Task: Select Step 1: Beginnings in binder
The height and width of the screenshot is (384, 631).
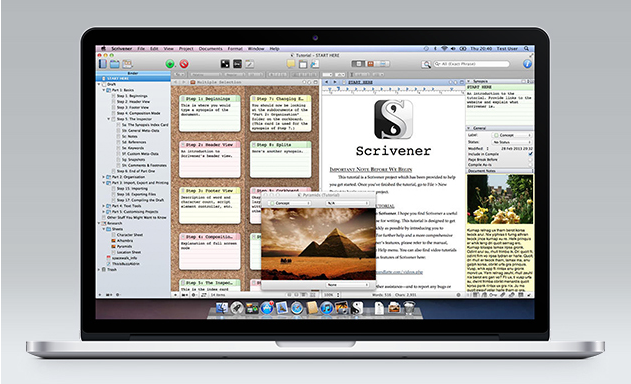Action: [x=132, y=96]
